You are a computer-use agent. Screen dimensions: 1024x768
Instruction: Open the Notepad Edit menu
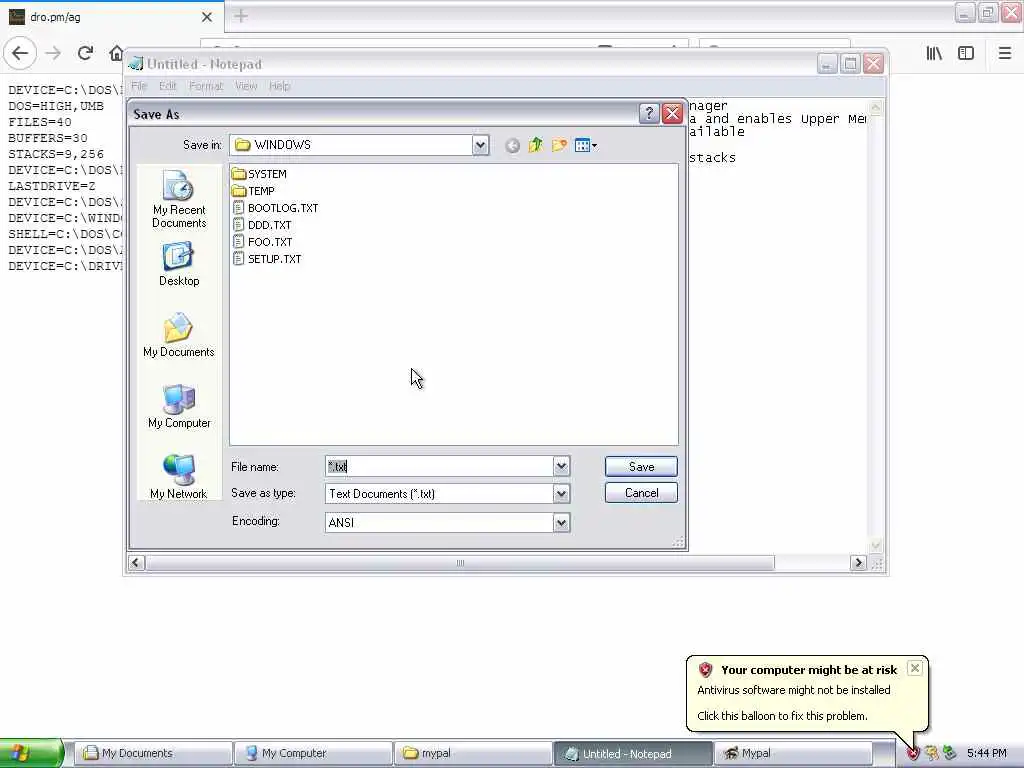point(167,86)
